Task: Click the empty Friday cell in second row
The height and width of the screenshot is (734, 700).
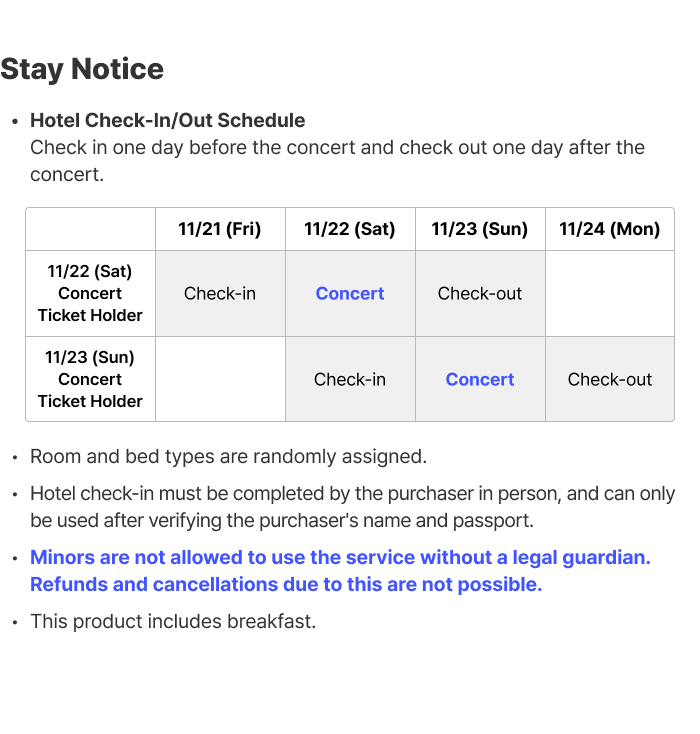Action: 220,379
